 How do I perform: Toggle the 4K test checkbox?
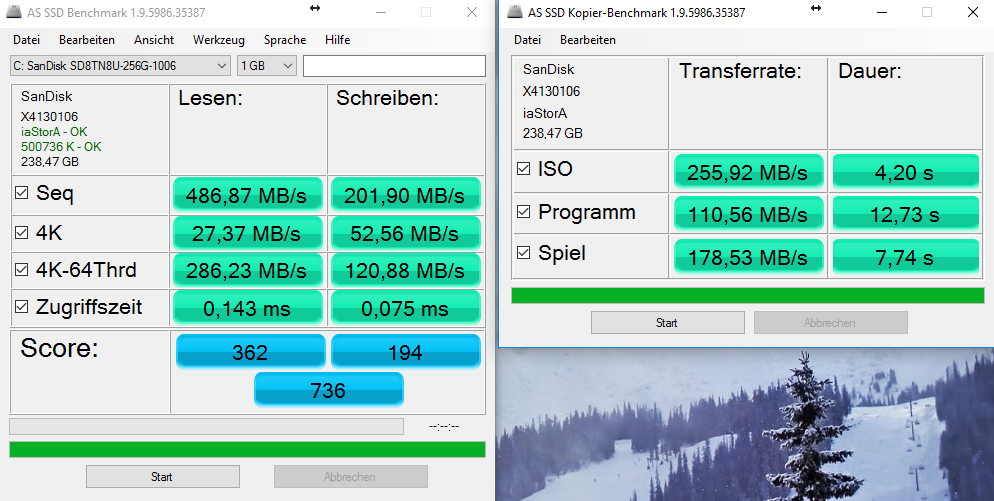pos(22,233)
